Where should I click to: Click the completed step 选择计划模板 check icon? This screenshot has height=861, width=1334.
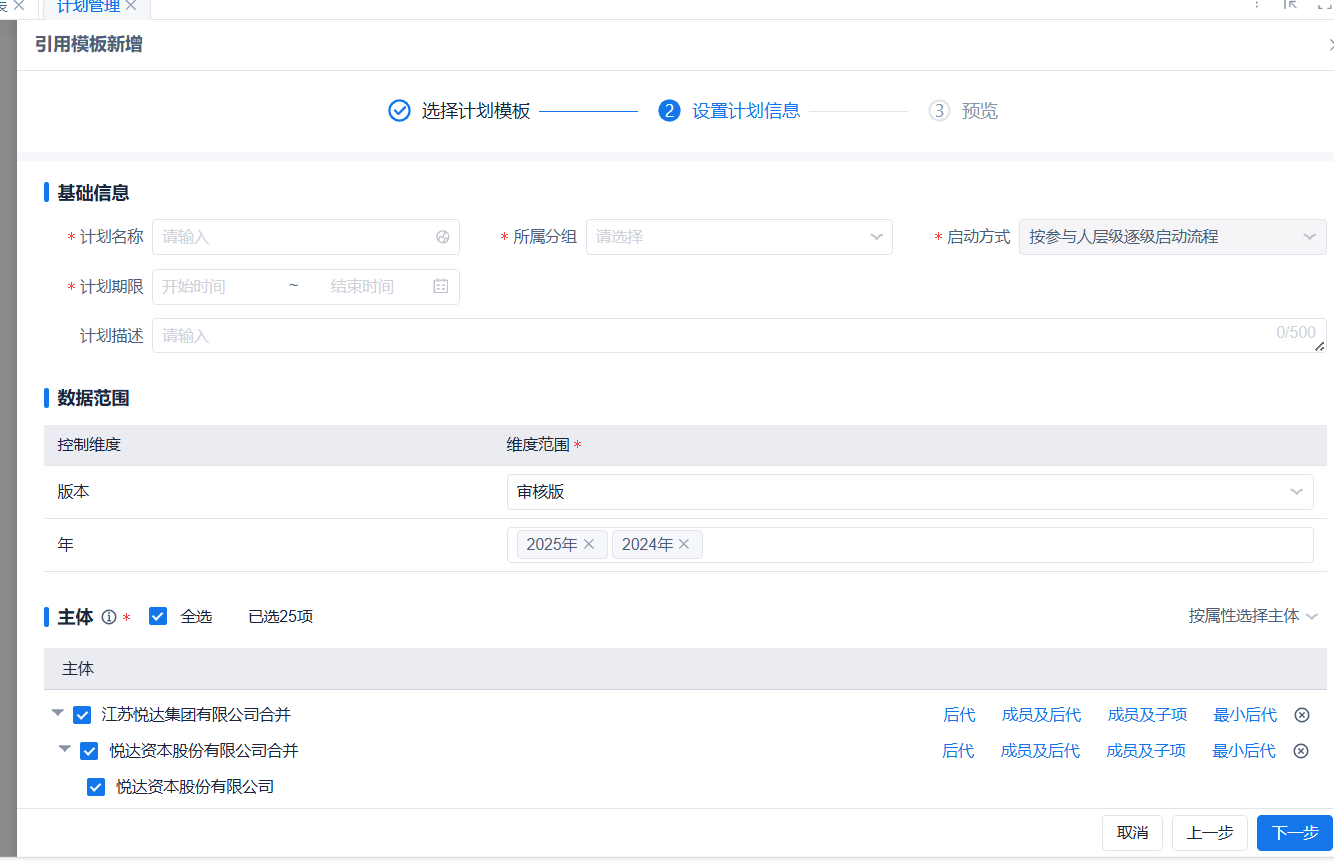coord(399,110)
